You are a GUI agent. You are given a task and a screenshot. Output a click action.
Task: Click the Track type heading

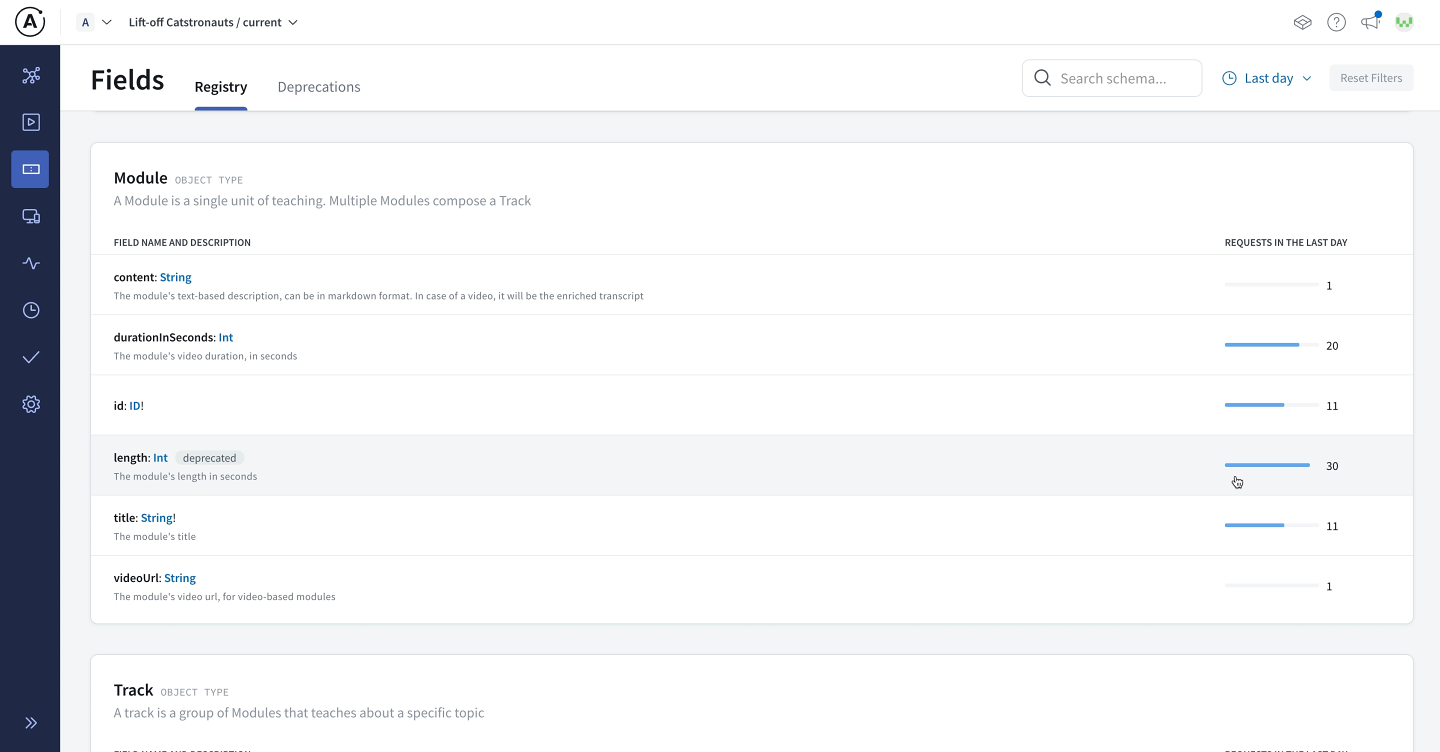(x=133, y=690)
